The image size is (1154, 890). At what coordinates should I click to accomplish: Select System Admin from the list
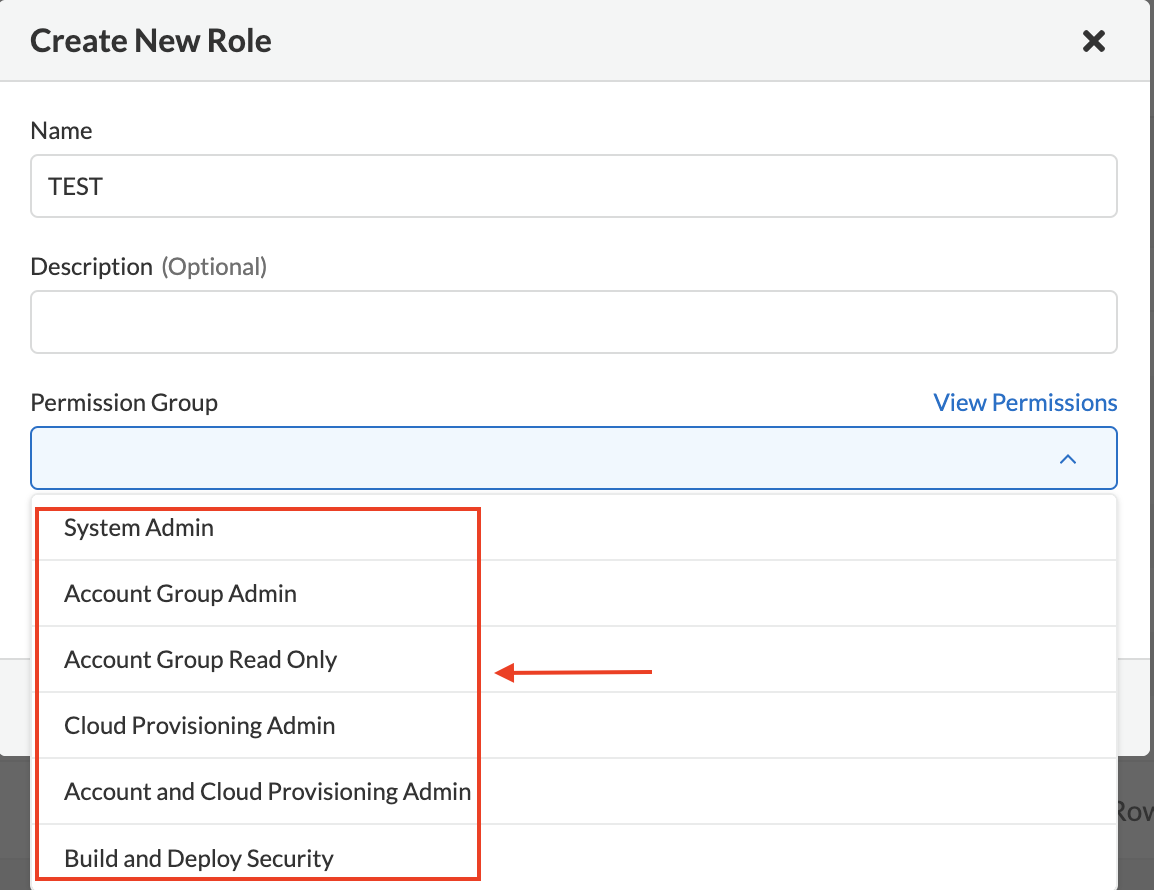[139, 528]
